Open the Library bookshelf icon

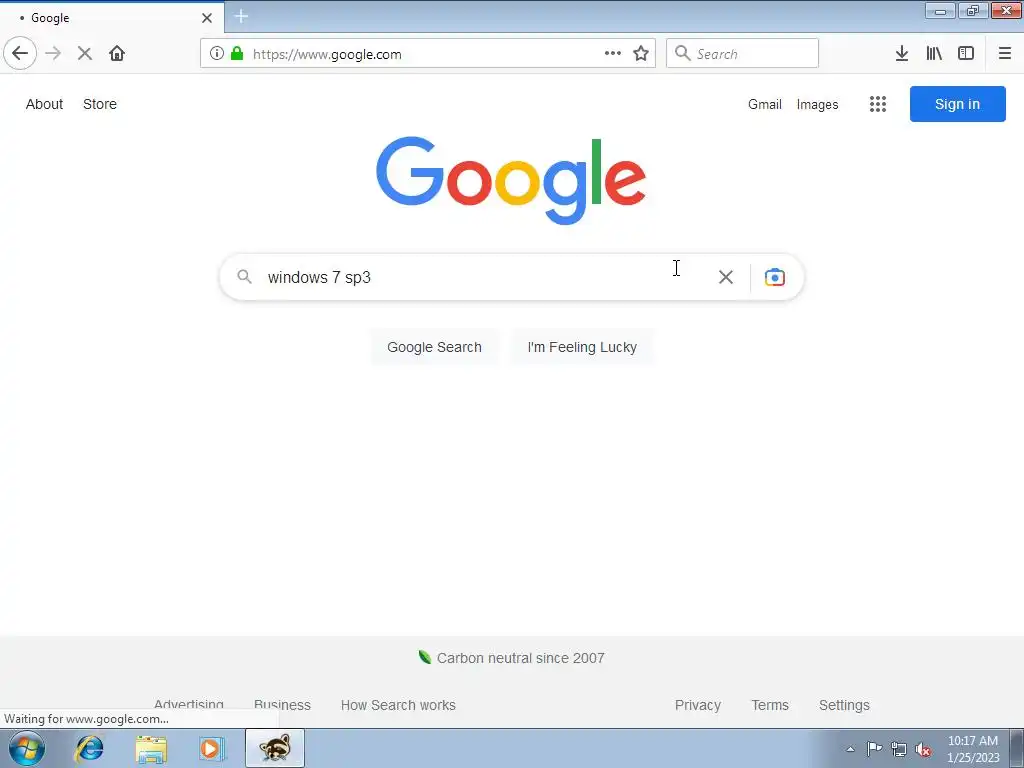tap(934, 54)
